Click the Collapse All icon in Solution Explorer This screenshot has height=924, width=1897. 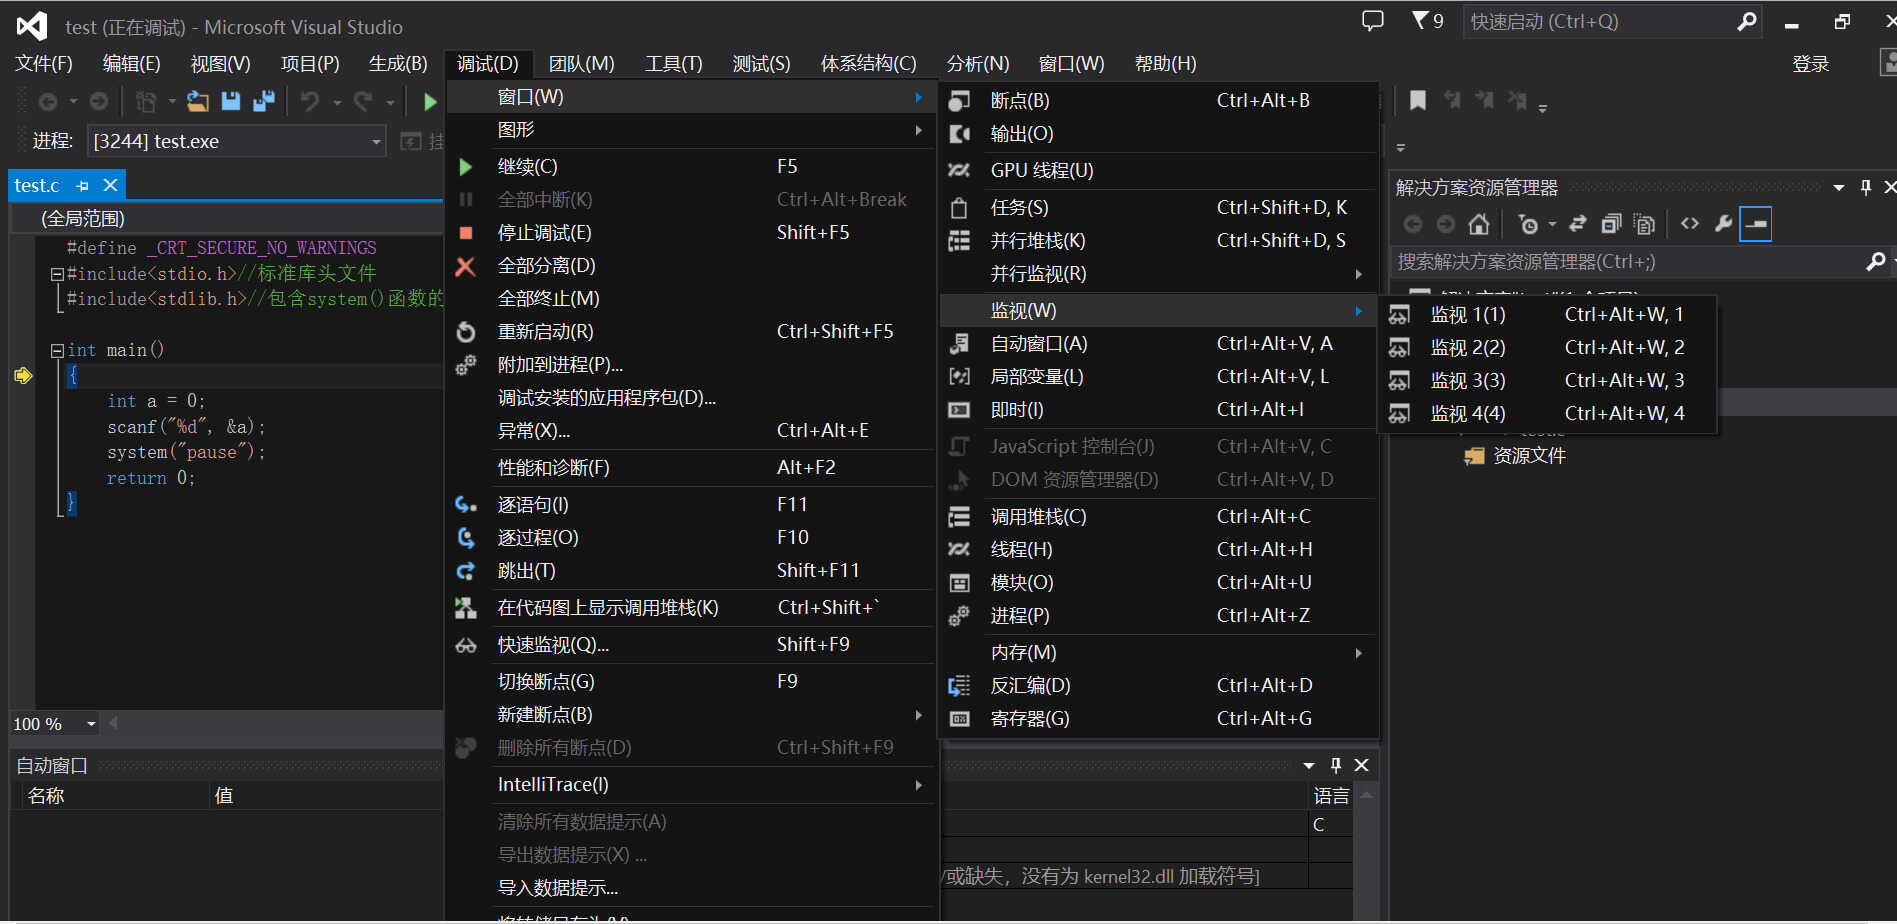click(x=1611, y=224)
